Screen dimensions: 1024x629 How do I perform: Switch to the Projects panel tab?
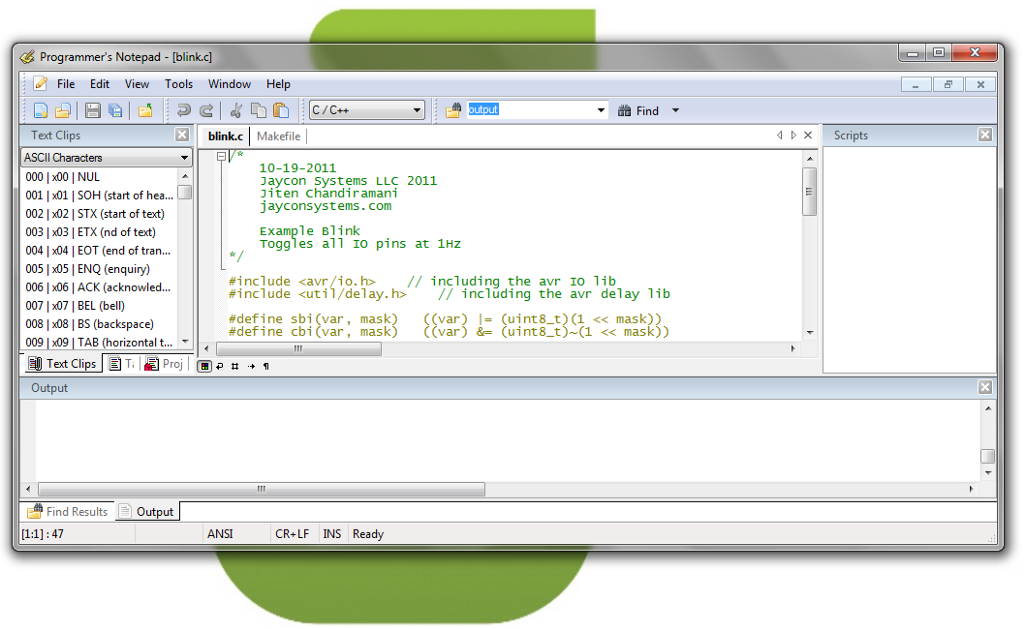[164, 364]
